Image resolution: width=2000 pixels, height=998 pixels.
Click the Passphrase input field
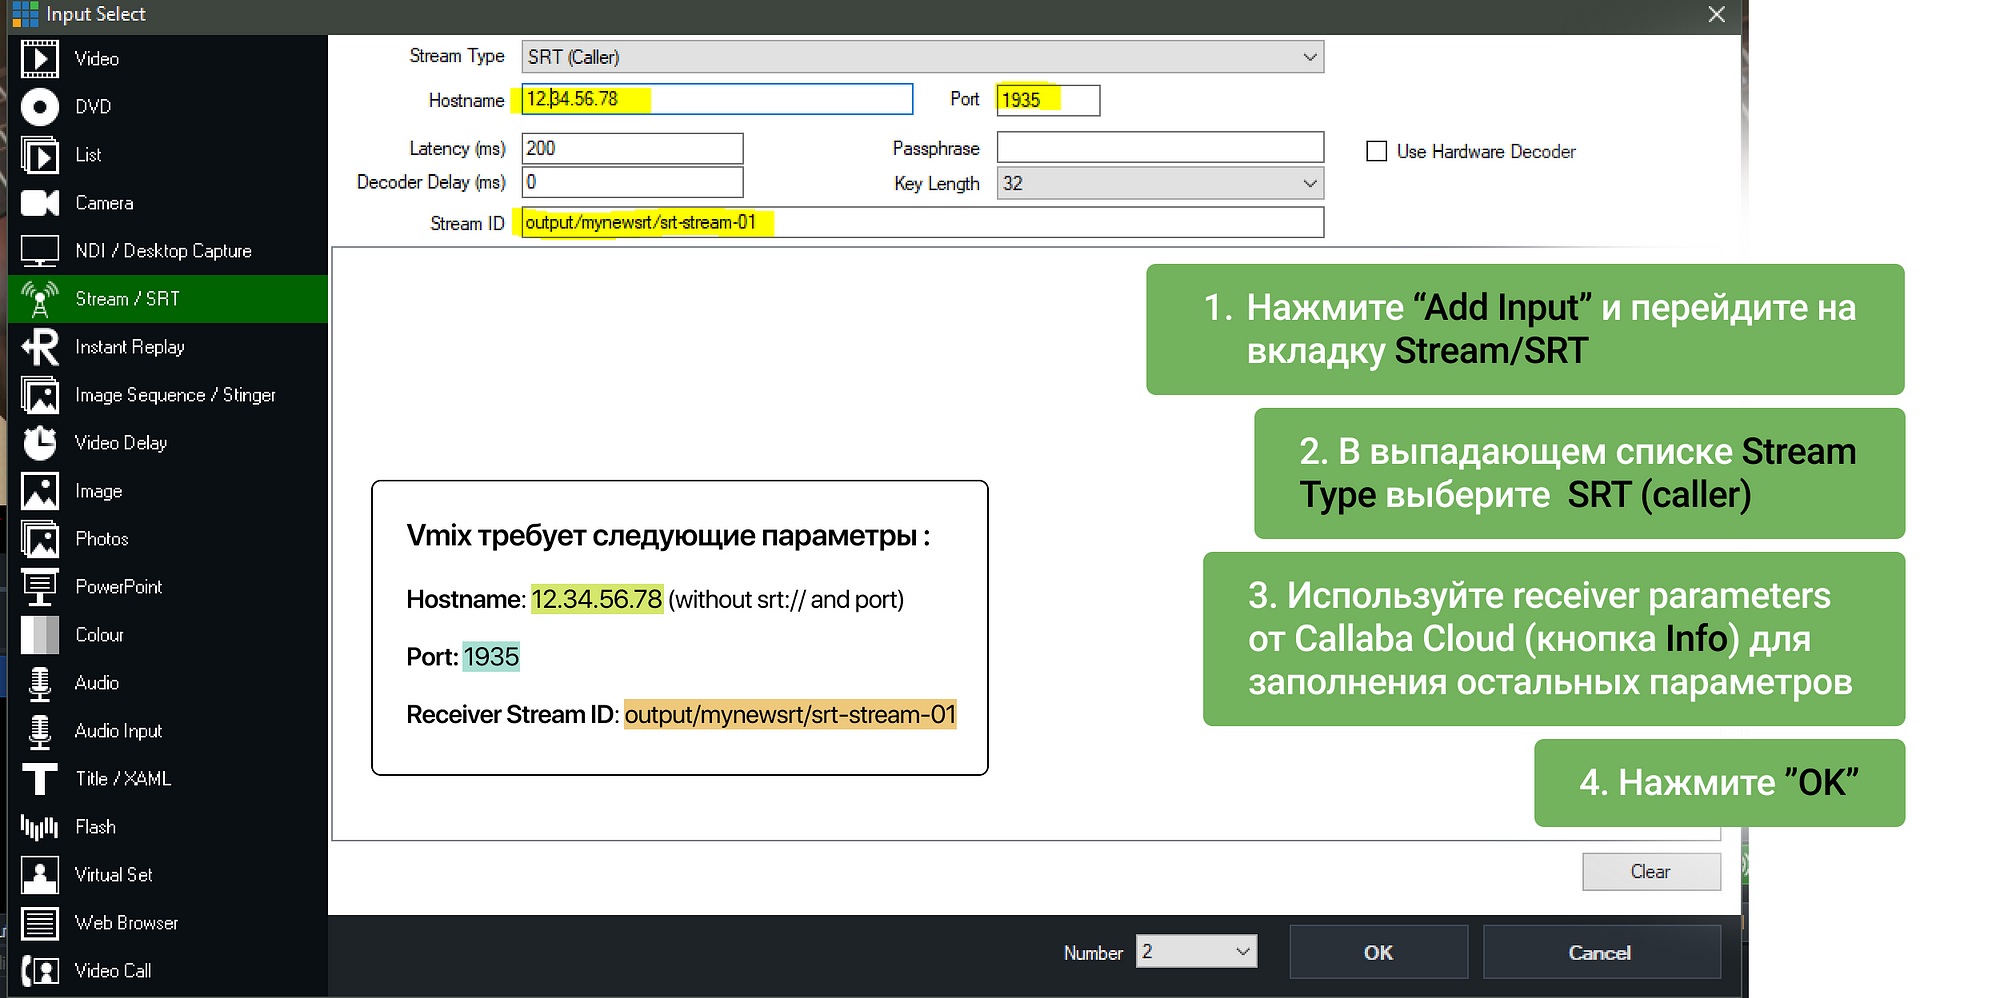pyautogui.click(x=1160, y=147)
